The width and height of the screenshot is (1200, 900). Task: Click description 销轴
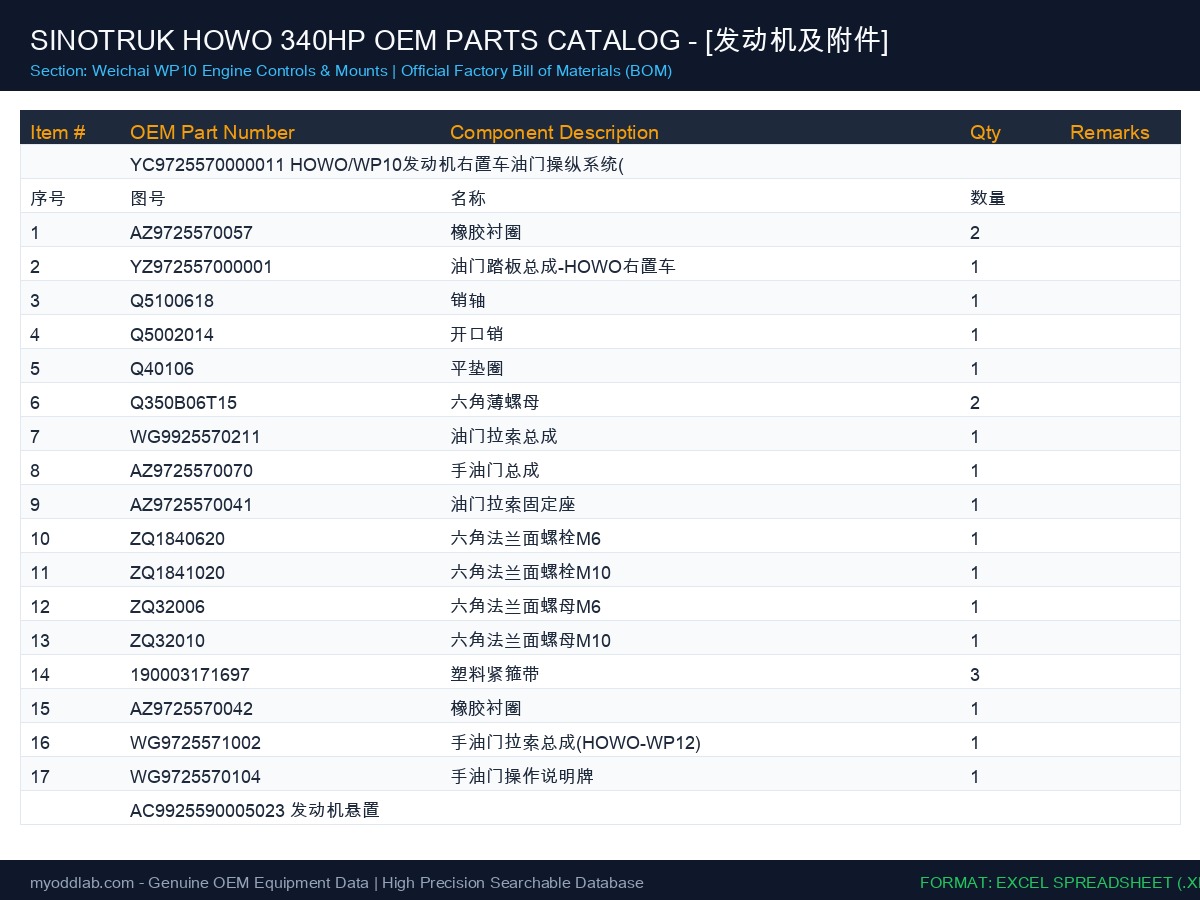pyautogui.click(x=468, y=300)
